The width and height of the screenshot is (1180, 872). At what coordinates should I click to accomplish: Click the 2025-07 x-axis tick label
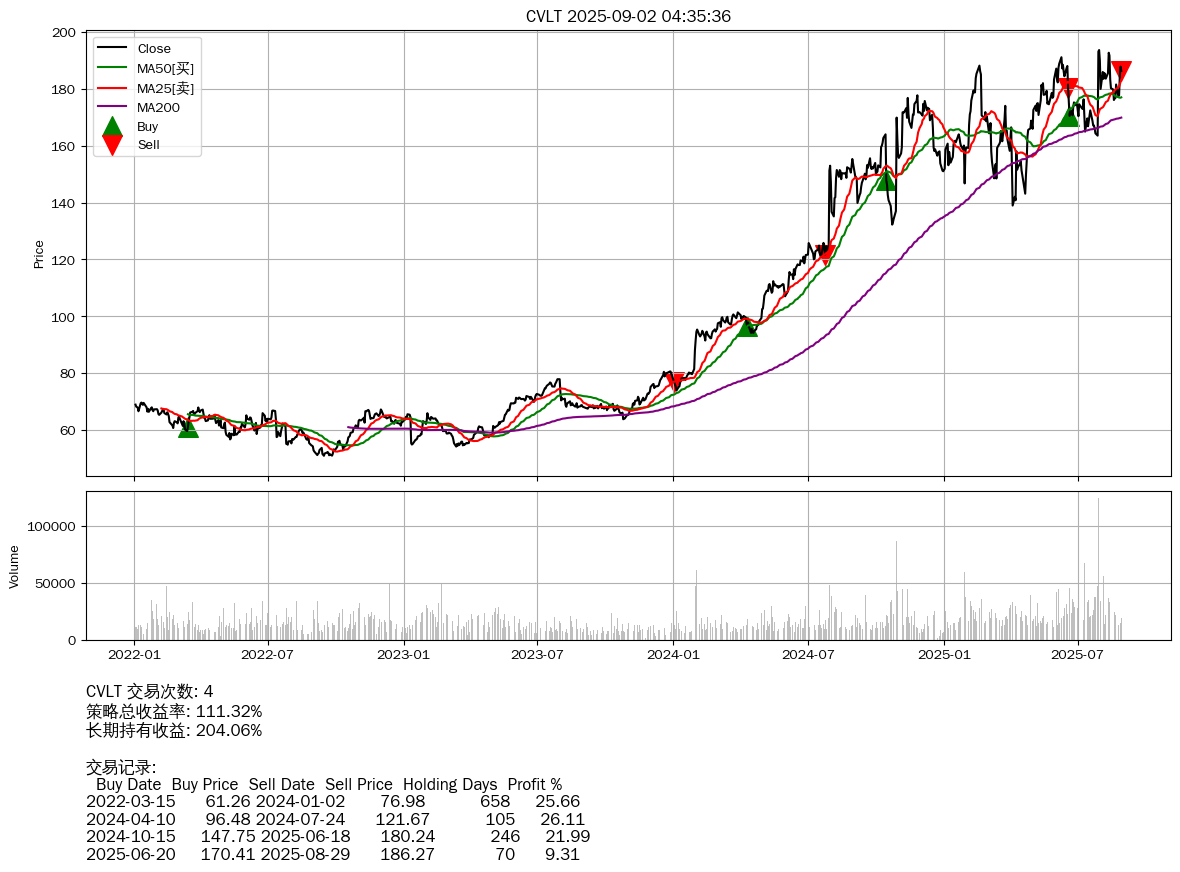(1078, 655)
